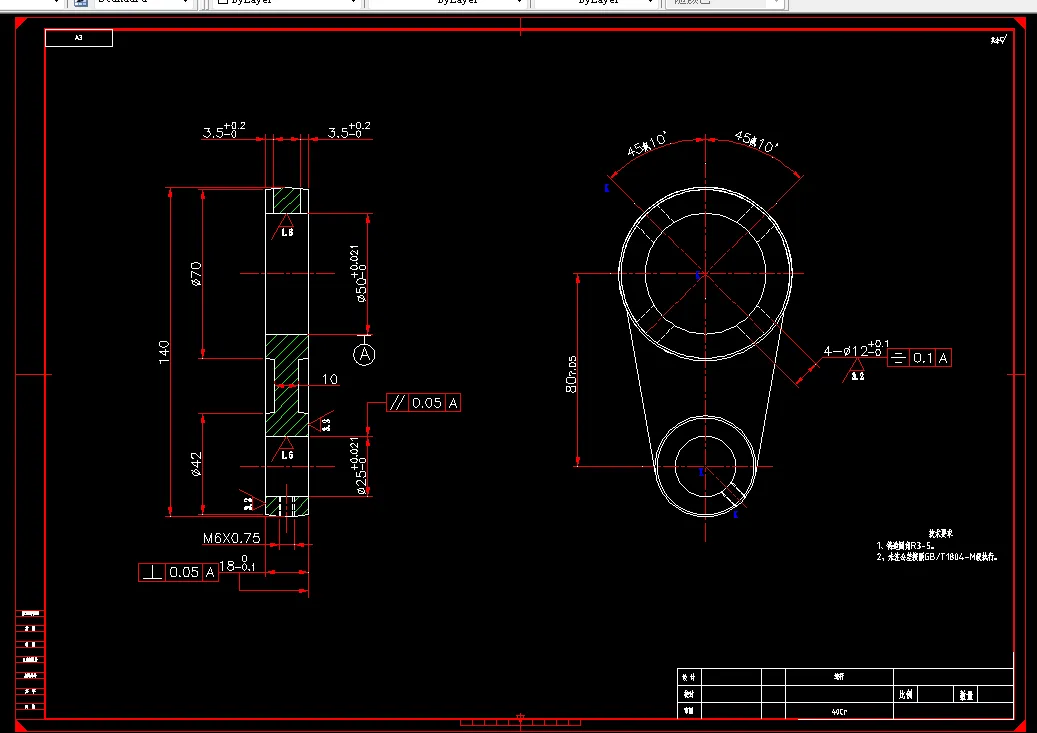Select the parallelism 0.05 A tolerance frame

pyautogui.click(x=423, y=402)
